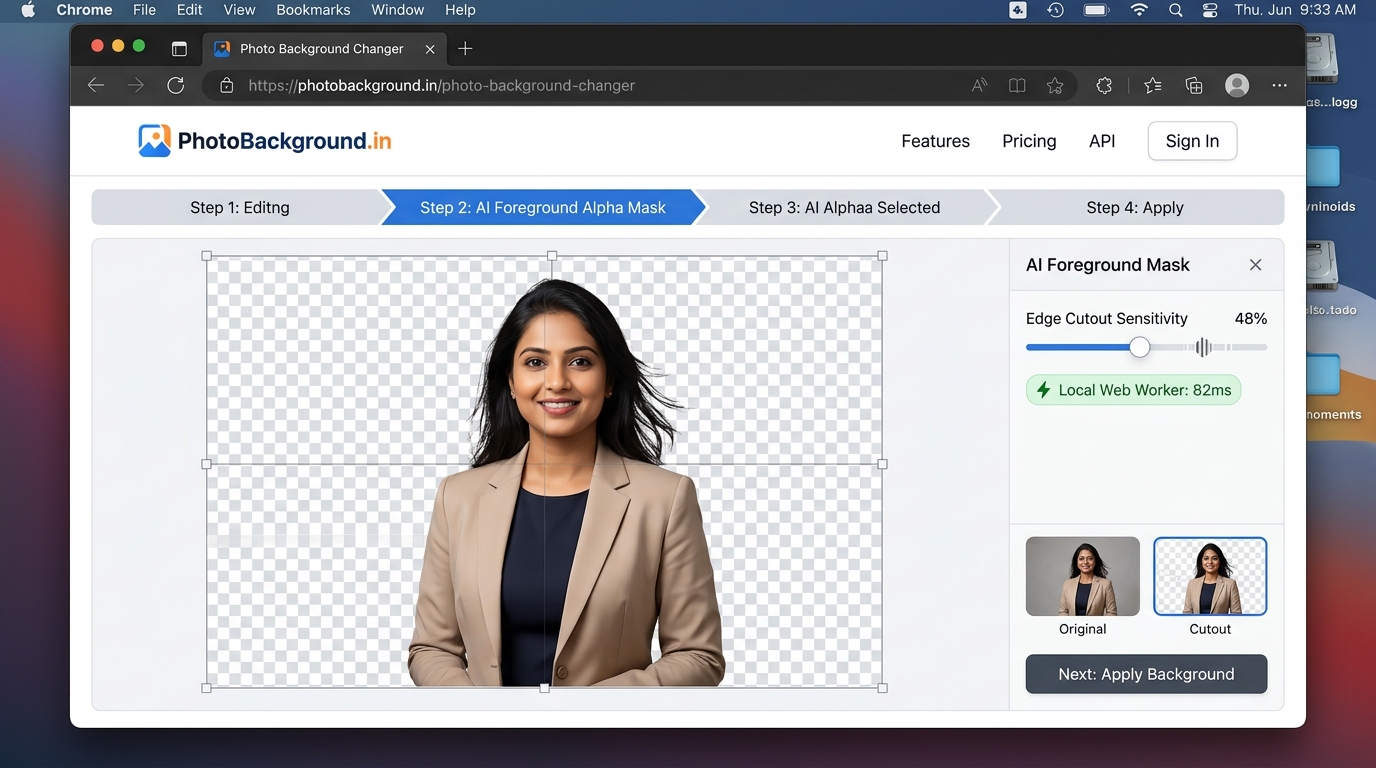
Task: Reload the page with the refresh icon
Action: (176, 86)
